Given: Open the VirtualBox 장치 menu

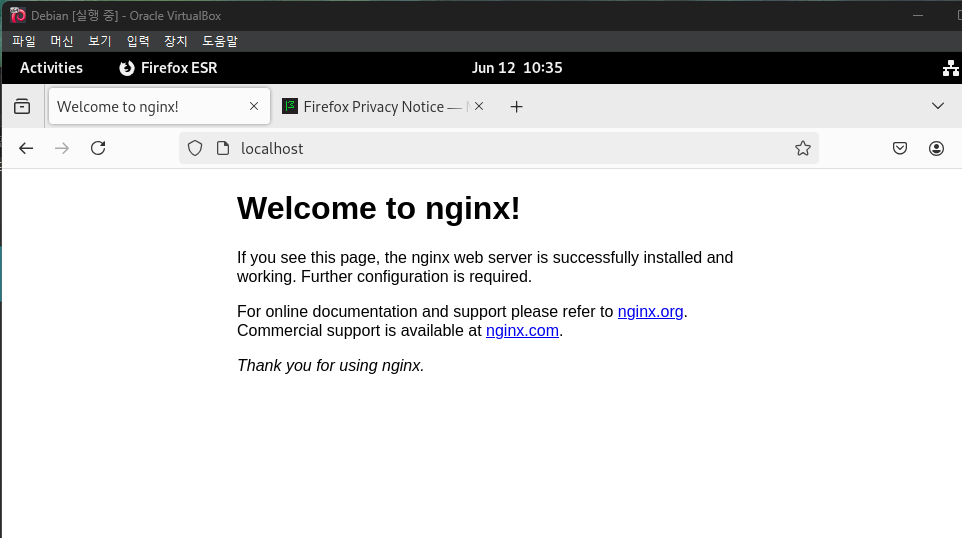Looking at the screenshot, I should [175, 41].
